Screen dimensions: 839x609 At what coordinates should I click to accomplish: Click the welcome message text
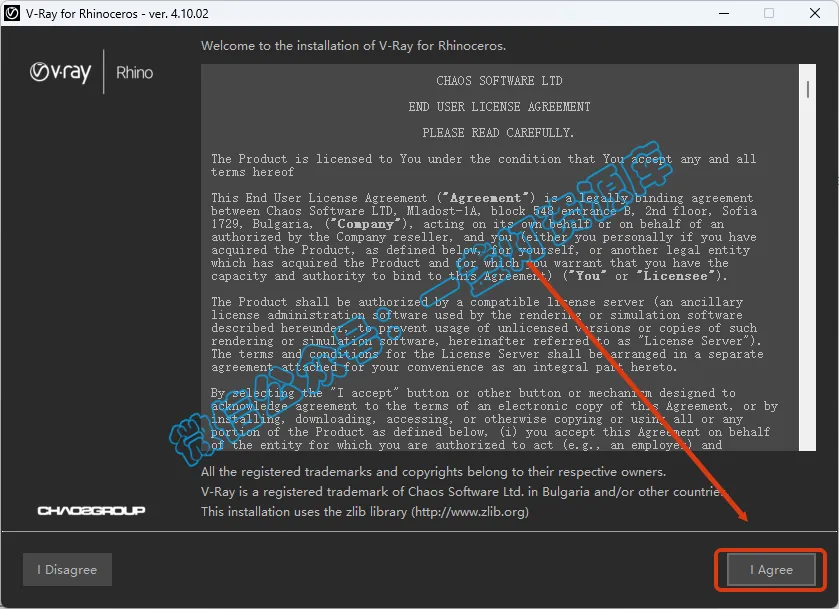(353, 45)
